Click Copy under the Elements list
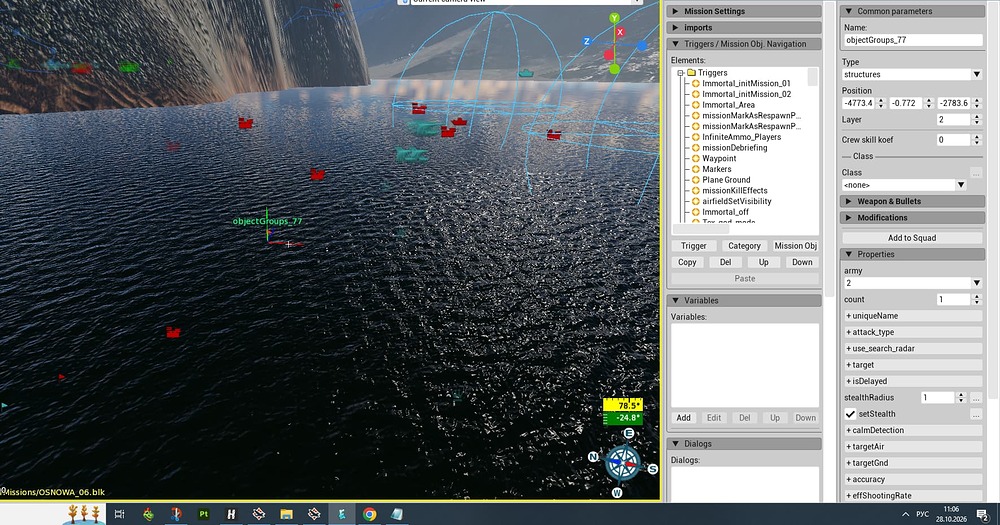The width and height of the screenshot is (1000, 525). (687, 262)
